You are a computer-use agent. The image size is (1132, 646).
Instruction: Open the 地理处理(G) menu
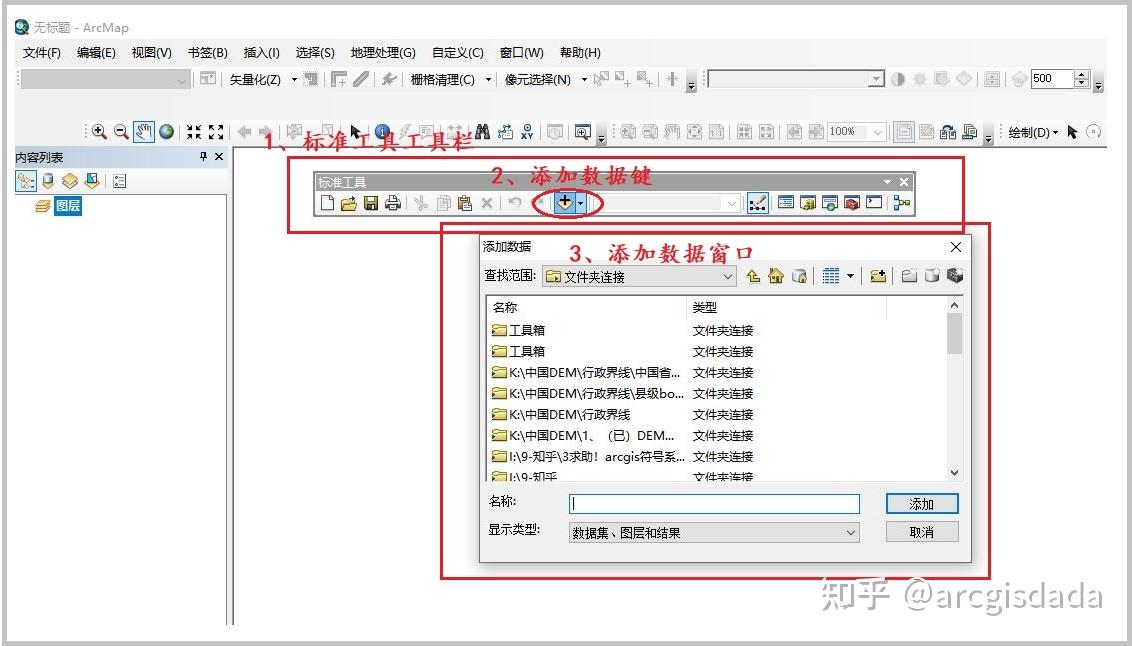pyautogui.click(x=383, y=53)
